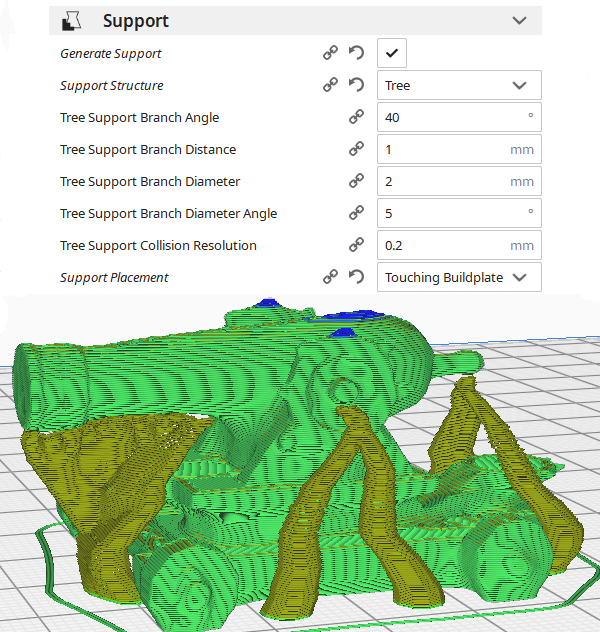Collapse the Support section chevron
The image size is (600, 632).
click(x=519, y=21)
